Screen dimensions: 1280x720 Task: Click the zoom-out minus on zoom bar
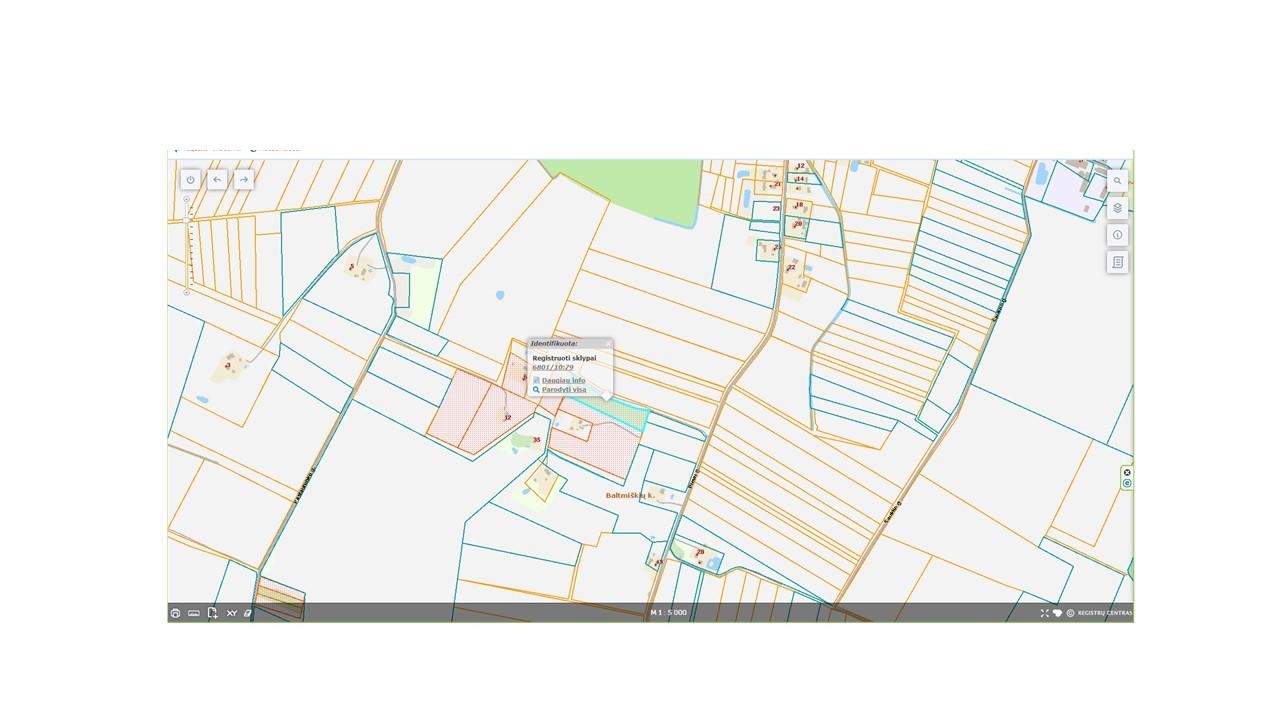tap(187, 293)
